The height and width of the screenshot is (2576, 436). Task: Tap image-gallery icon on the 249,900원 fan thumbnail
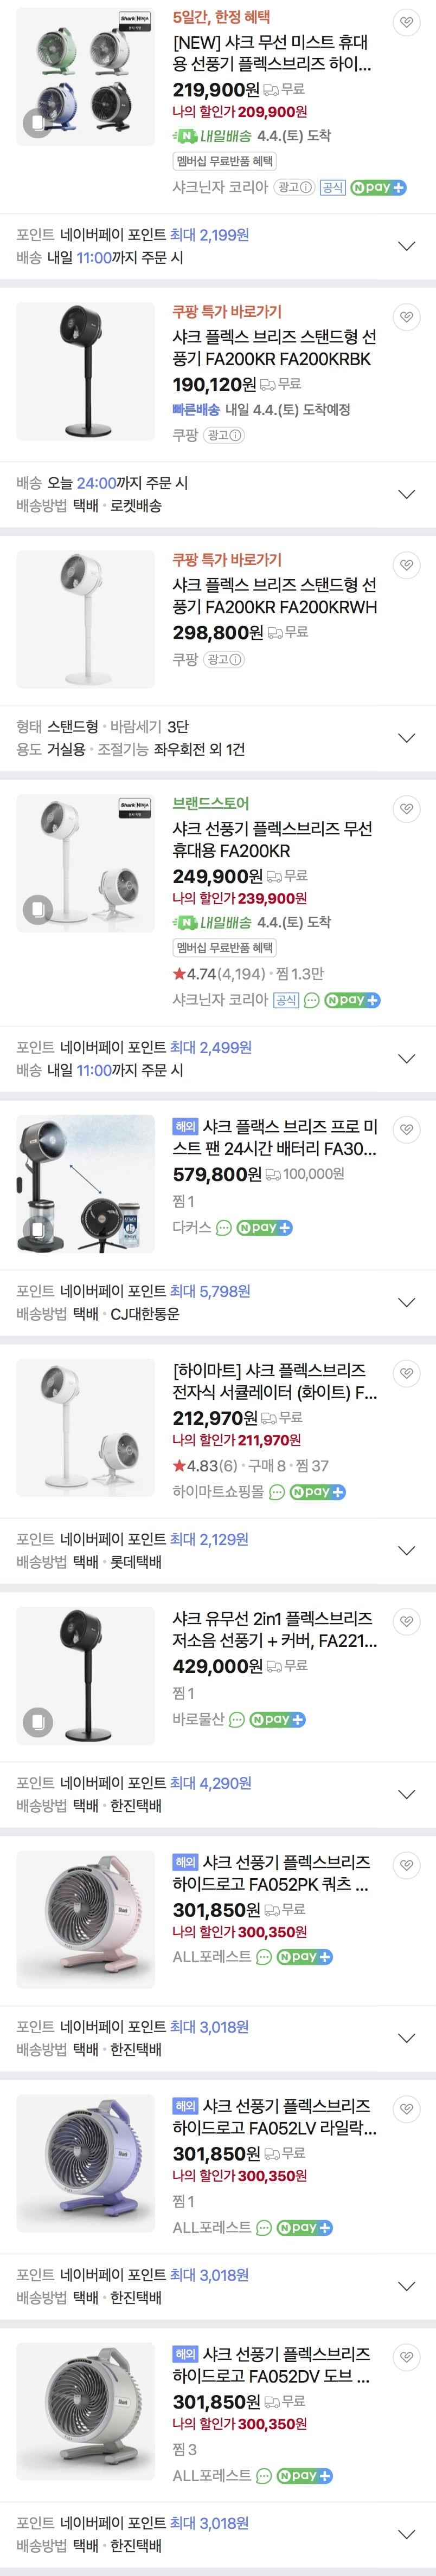37,909
